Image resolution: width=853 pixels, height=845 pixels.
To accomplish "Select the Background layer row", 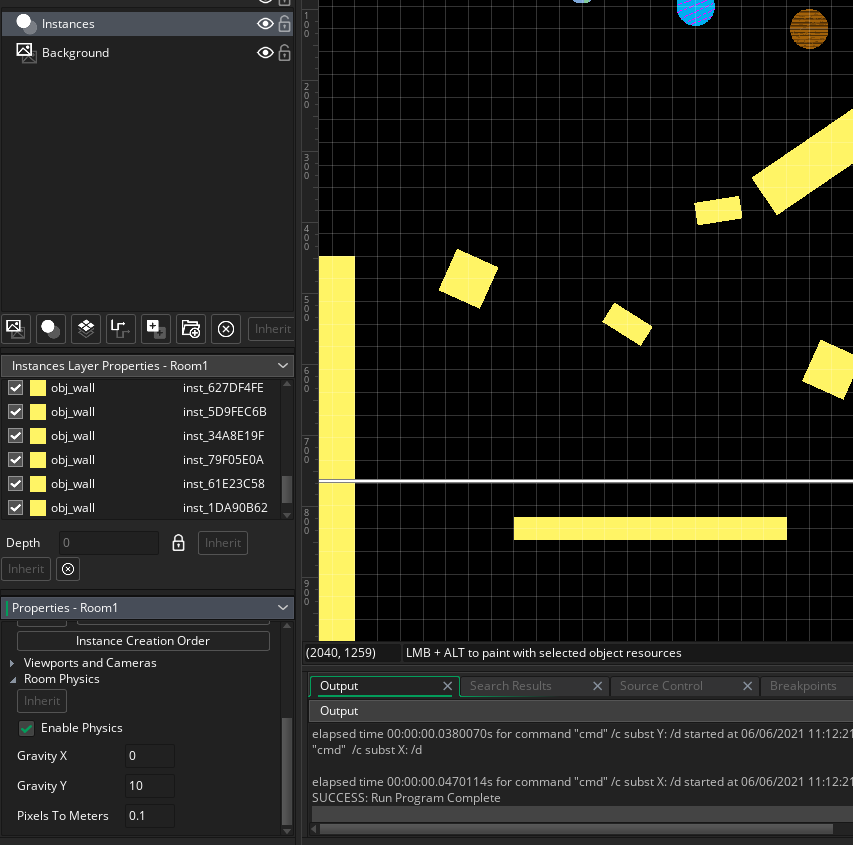I will click(147, 53).
